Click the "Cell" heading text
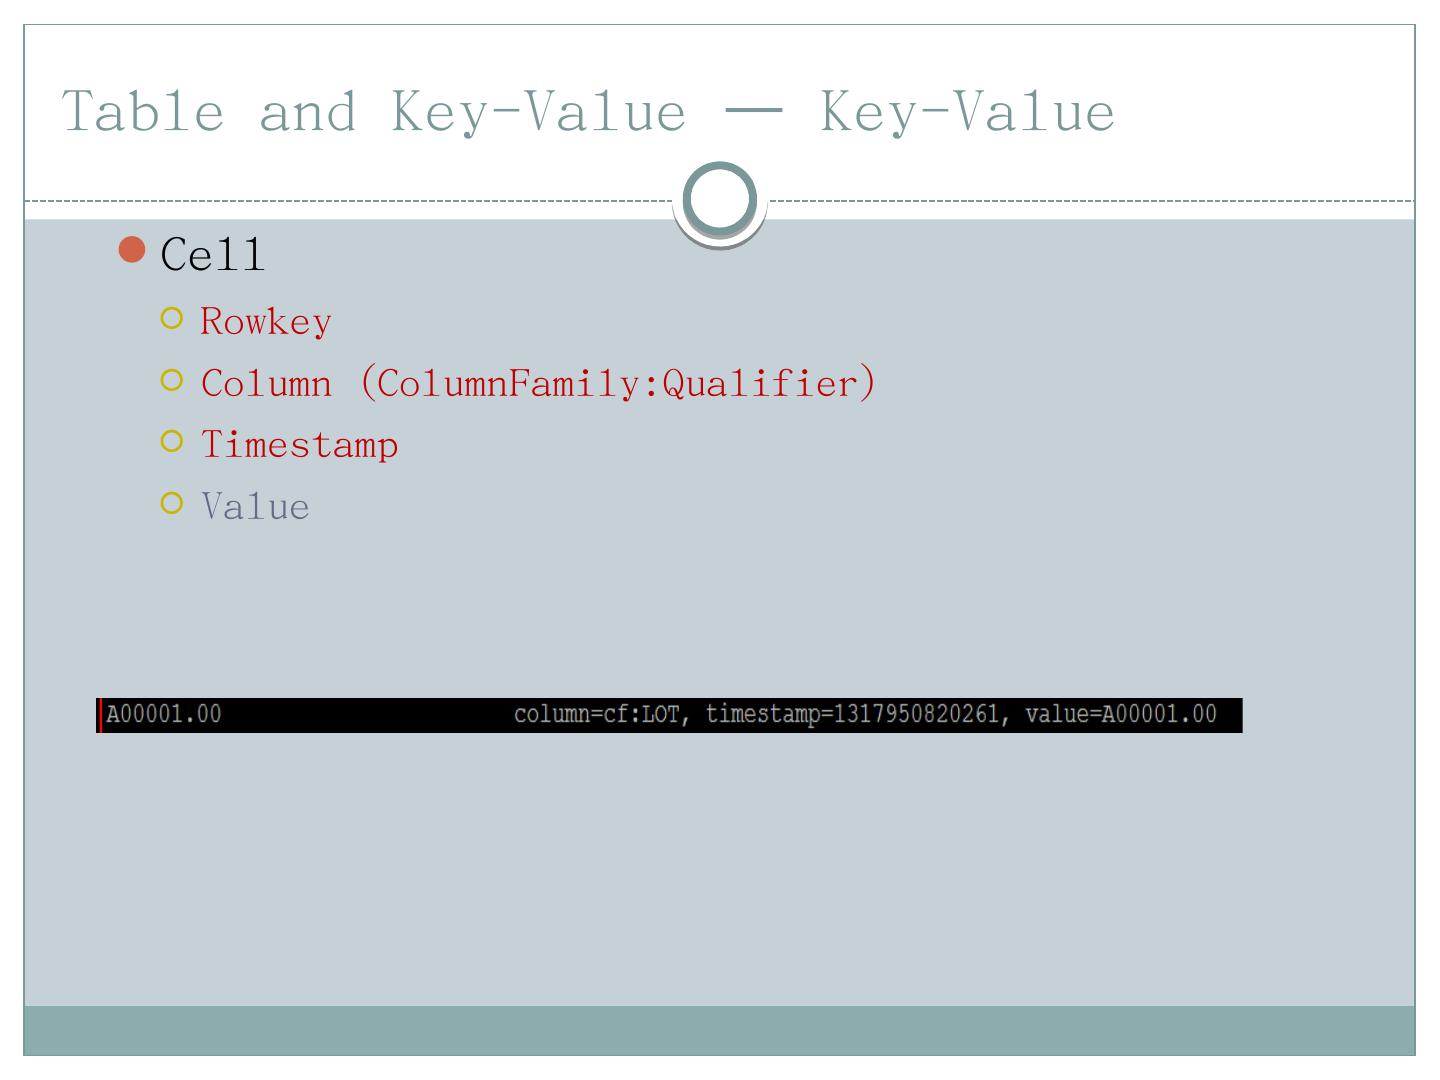Image resolution: width=1440 pixels, height=1080 pixels. pyautogui.click(x=213, y=254)
